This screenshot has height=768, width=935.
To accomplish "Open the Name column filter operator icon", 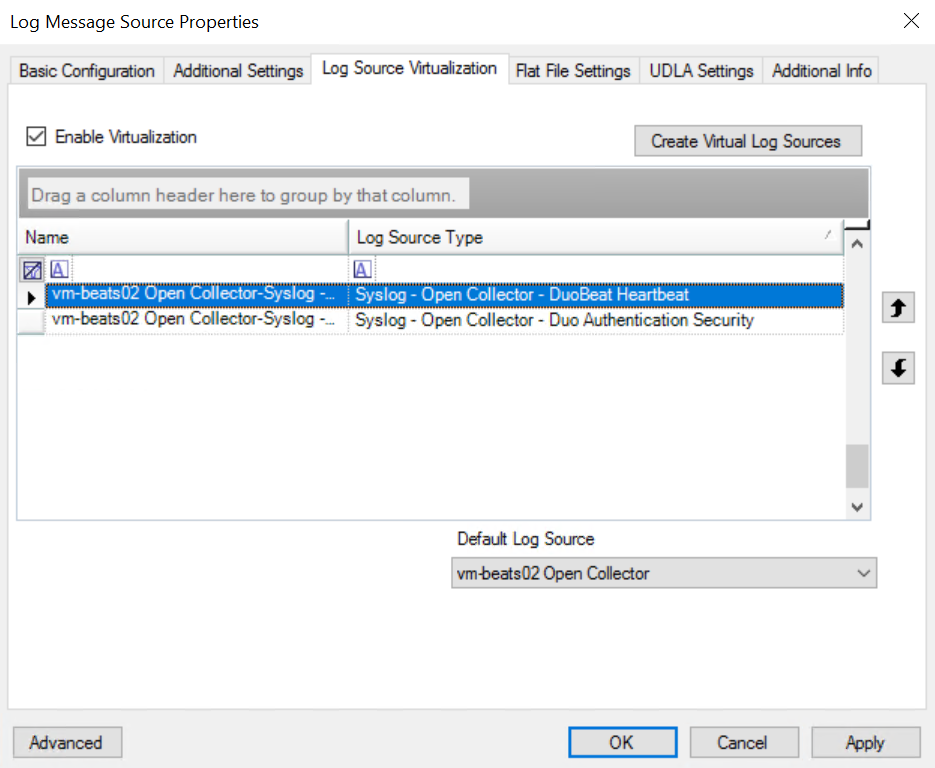I will (x=60, y=269).
